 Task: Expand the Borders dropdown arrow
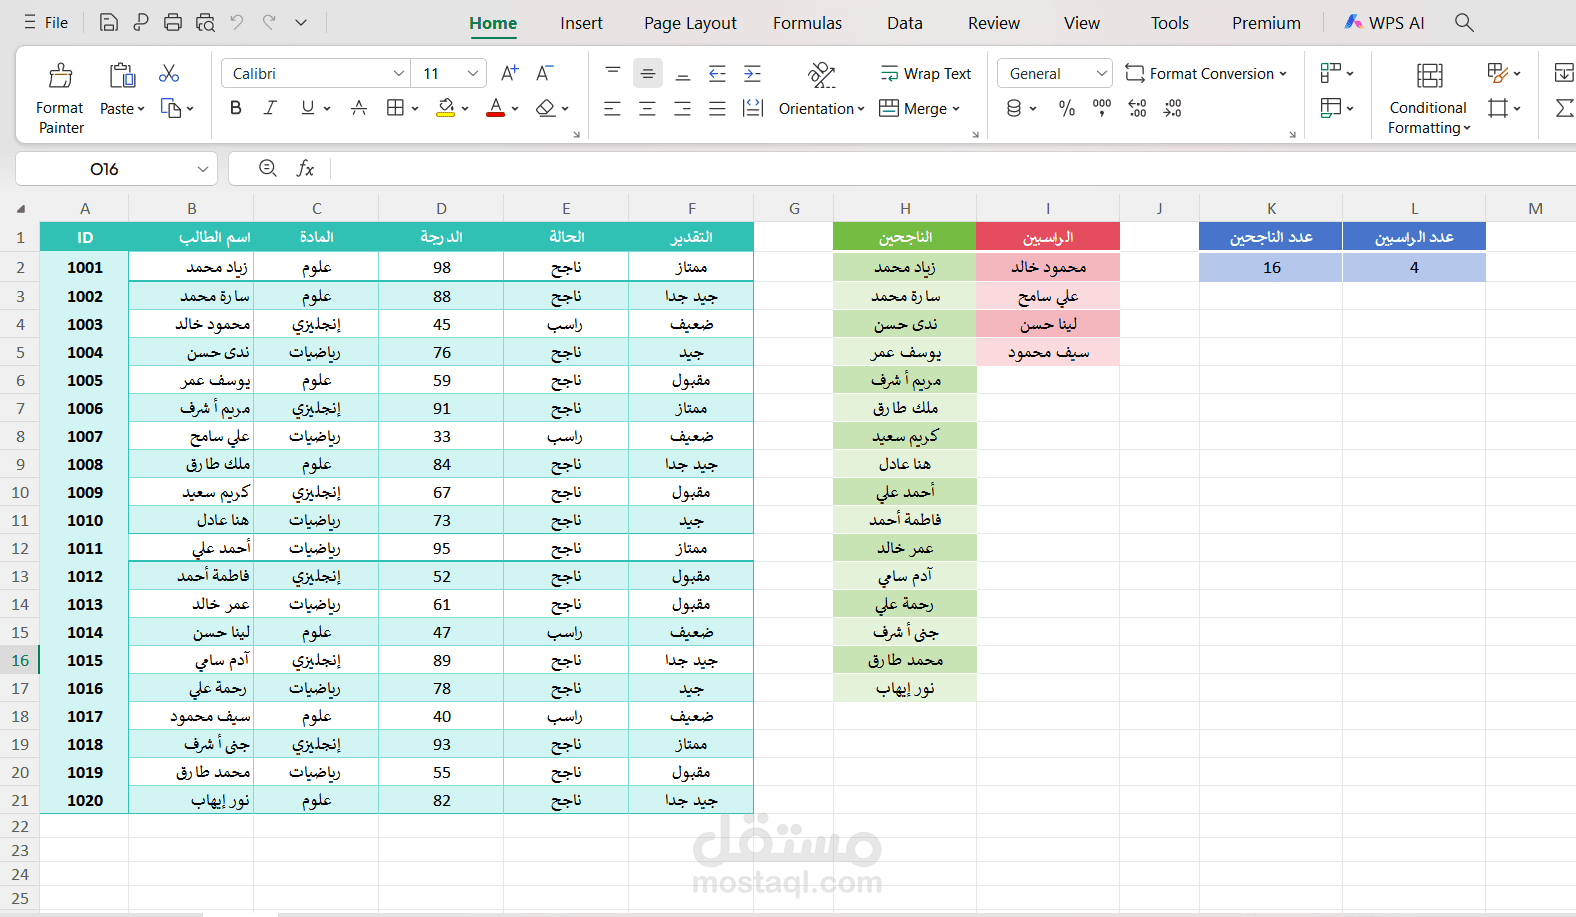click(x=414, y=109)
